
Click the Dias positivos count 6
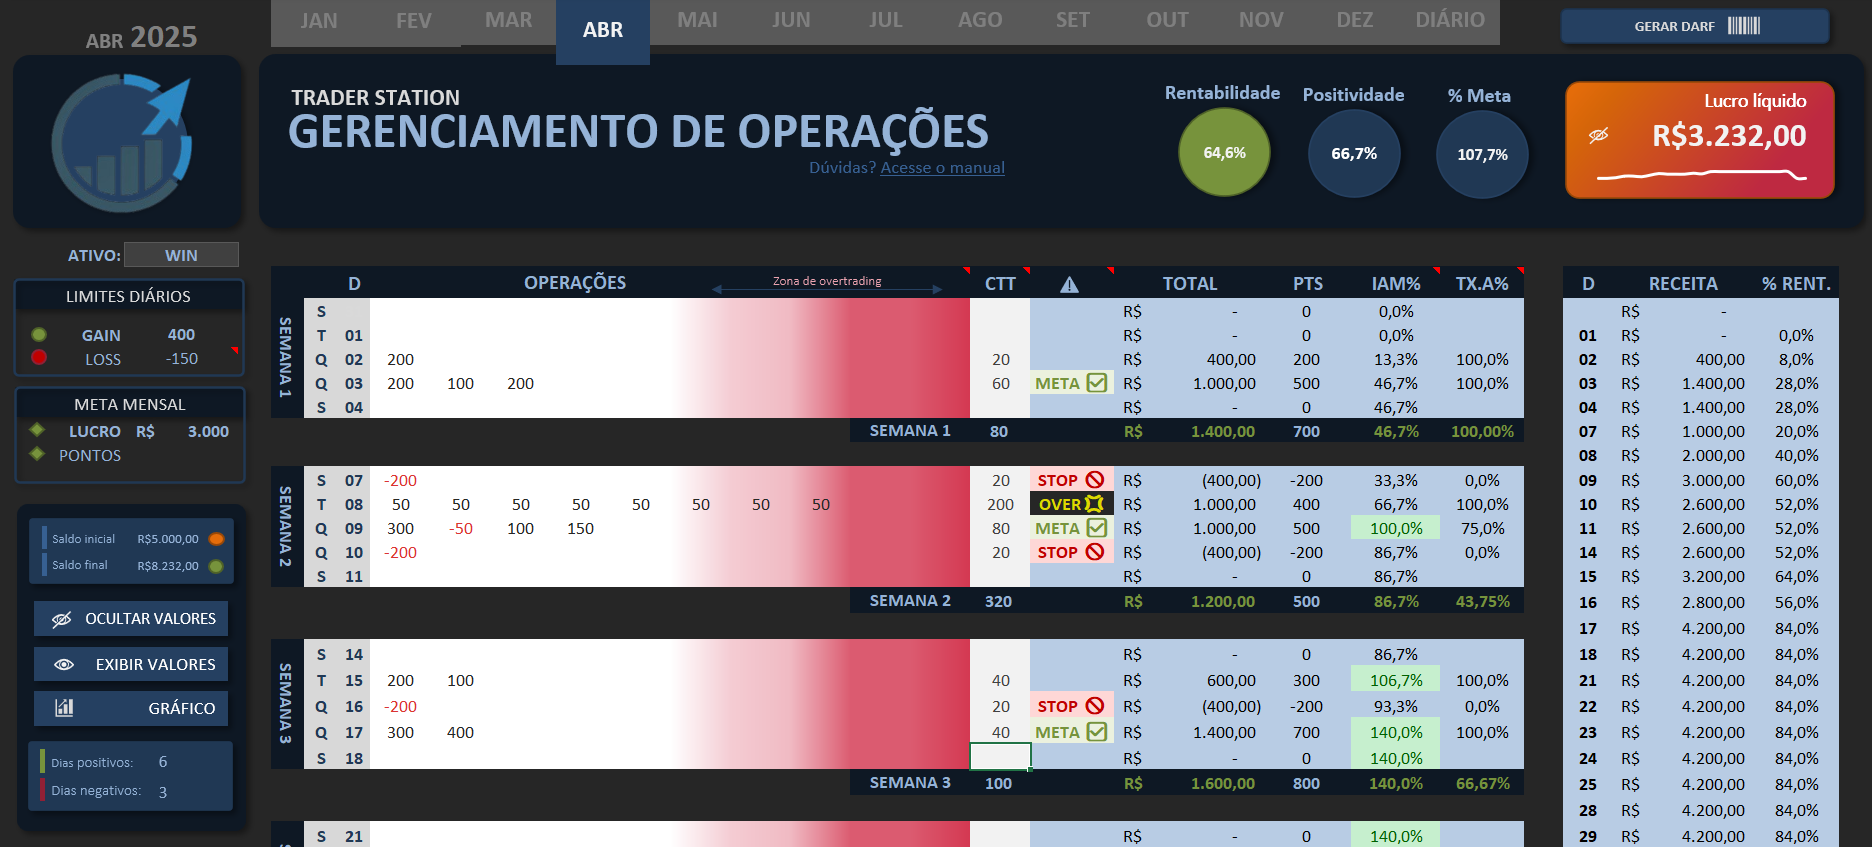[x=163, y=762]
